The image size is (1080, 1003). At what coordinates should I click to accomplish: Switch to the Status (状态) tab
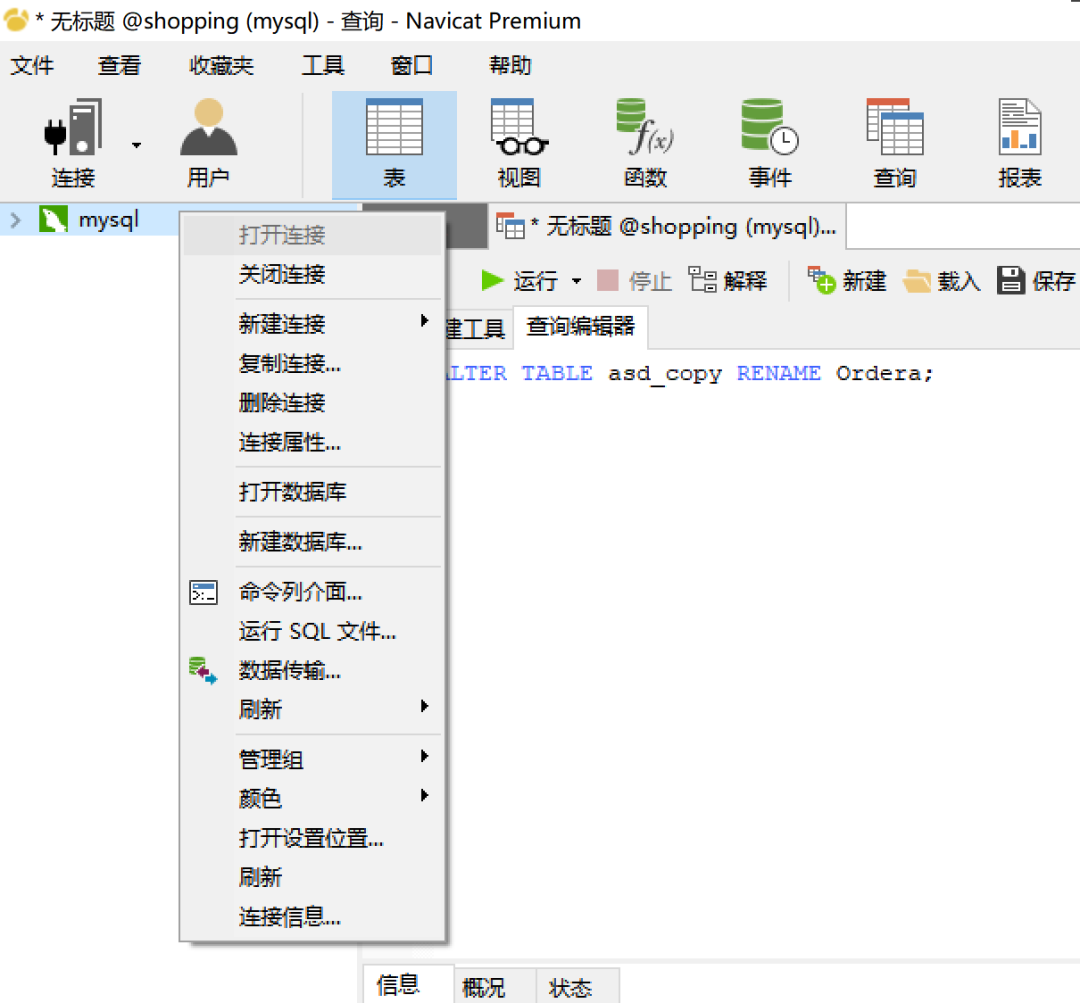[570, 988]
